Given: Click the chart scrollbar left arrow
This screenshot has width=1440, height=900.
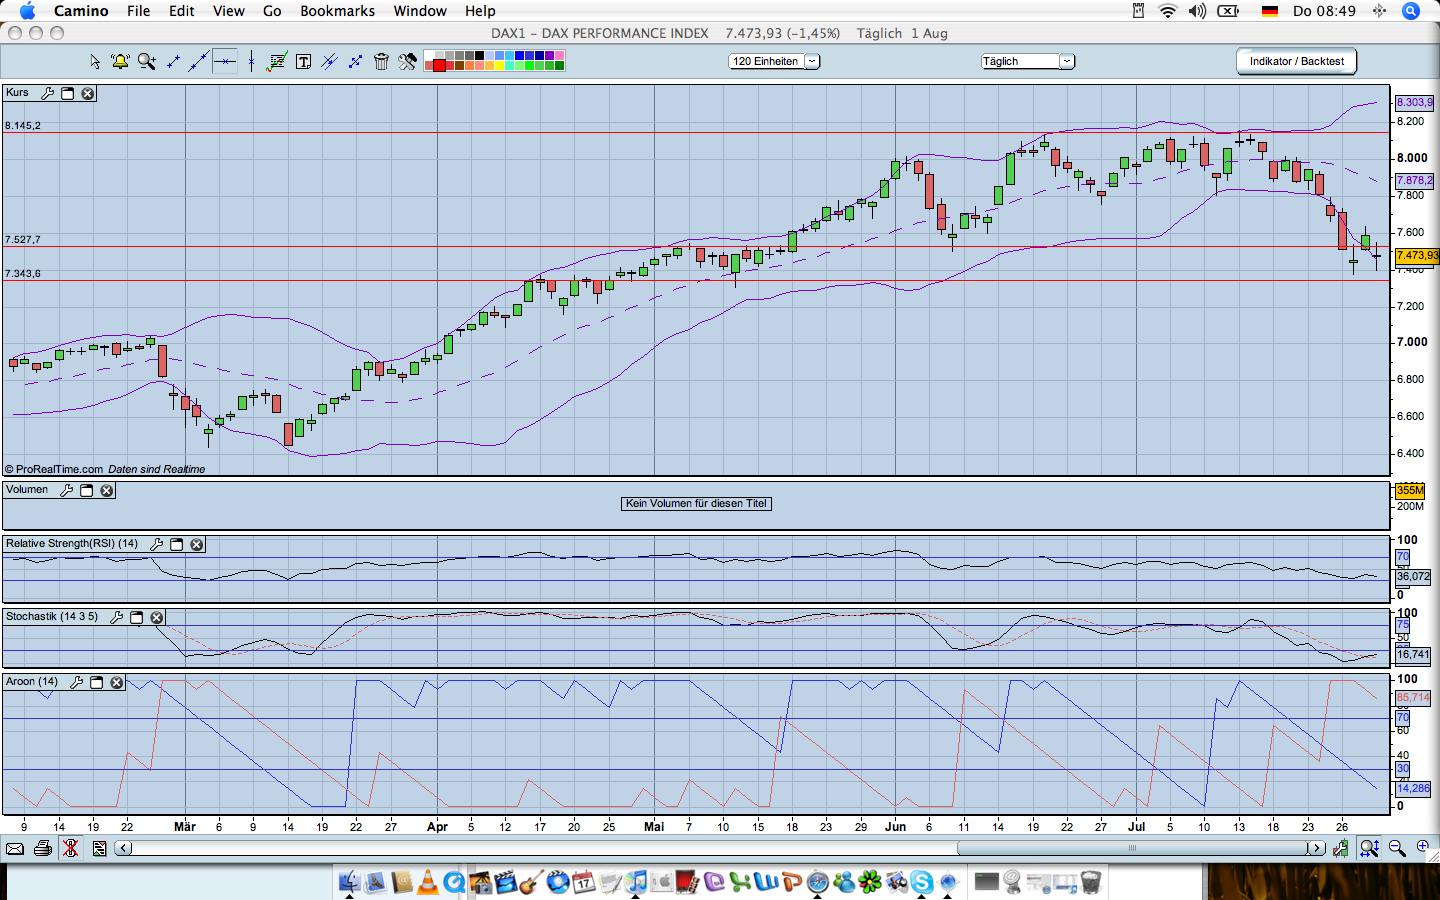Looking at the screenshot, I should (x=124, y=849).
